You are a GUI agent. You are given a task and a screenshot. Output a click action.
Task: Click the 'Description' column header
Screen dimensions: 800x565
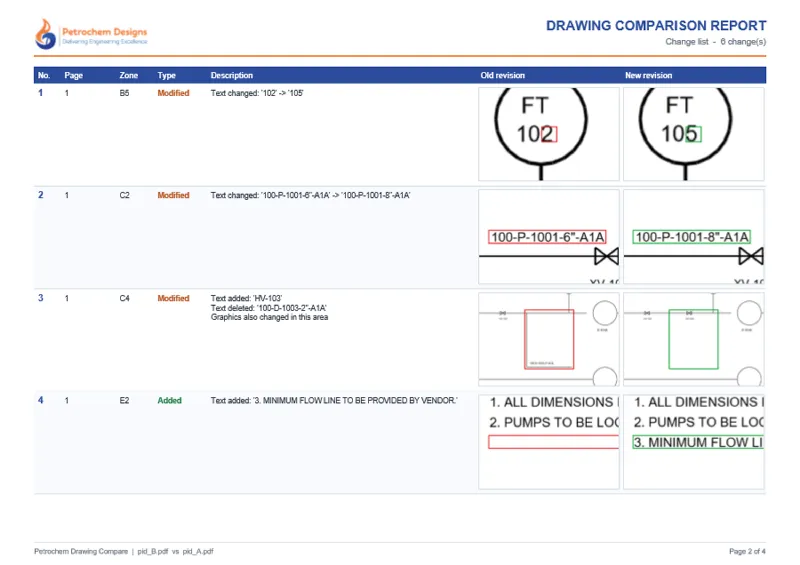232,76
